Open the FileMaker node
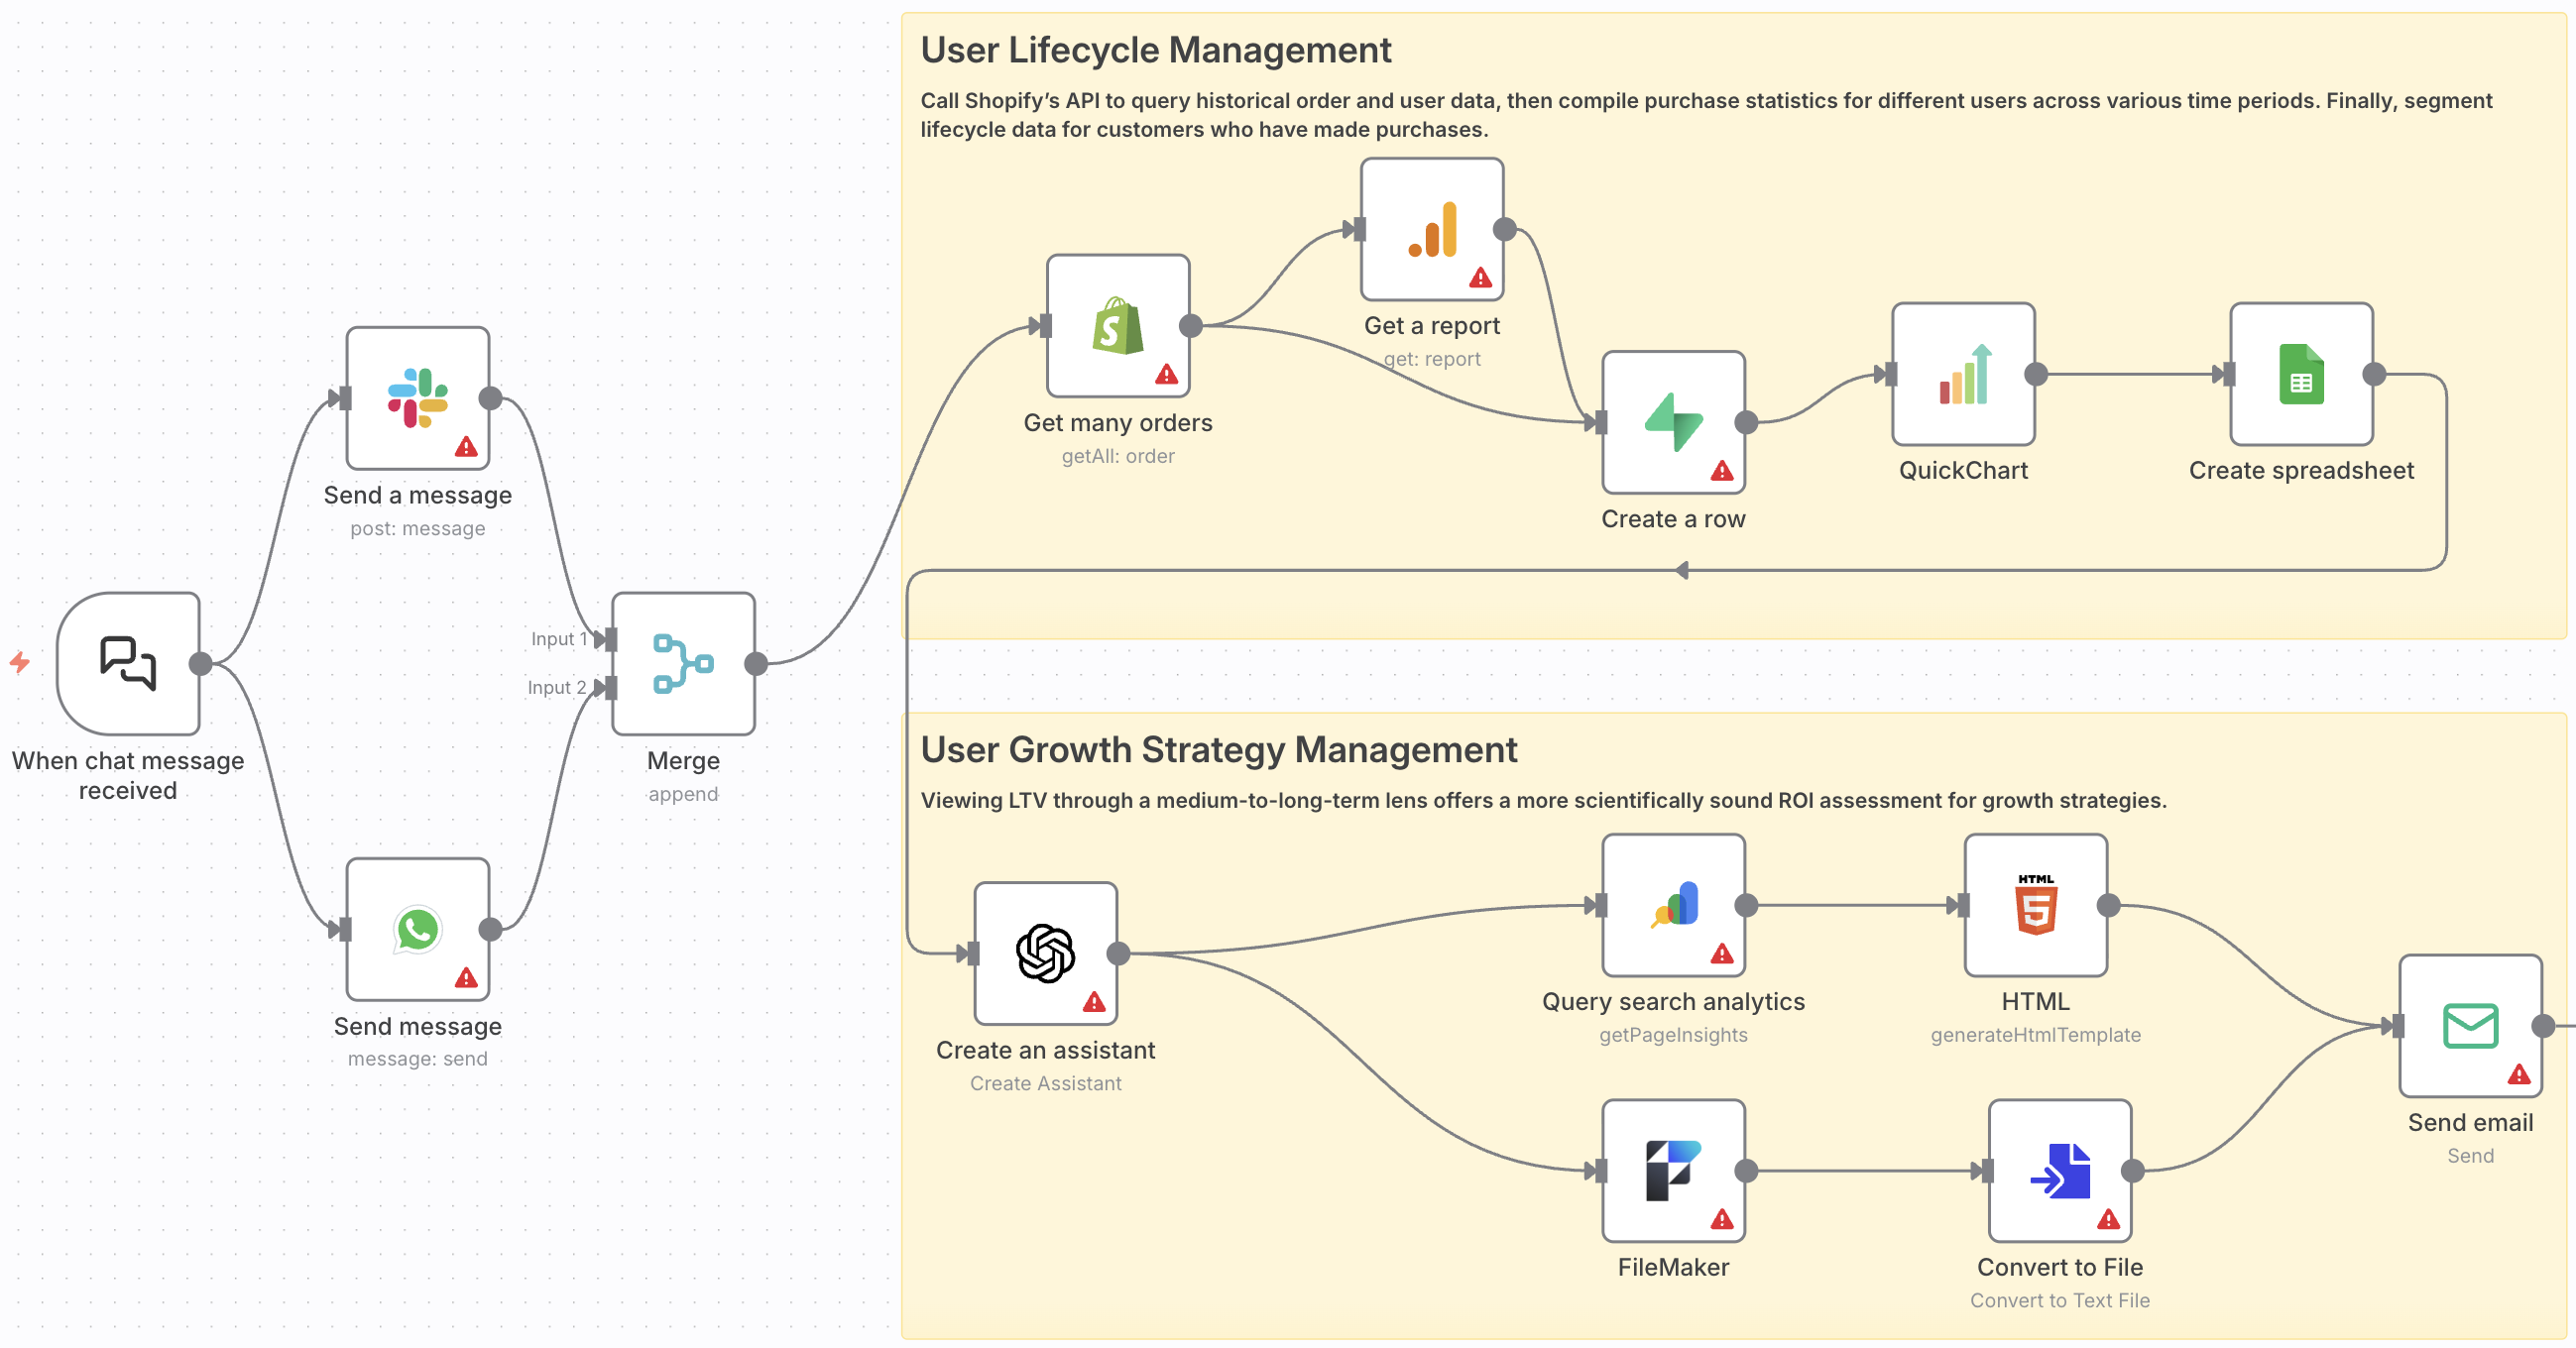Image resolution: width=2576 pixels, height=1348 pixels. (1672, 1172)
